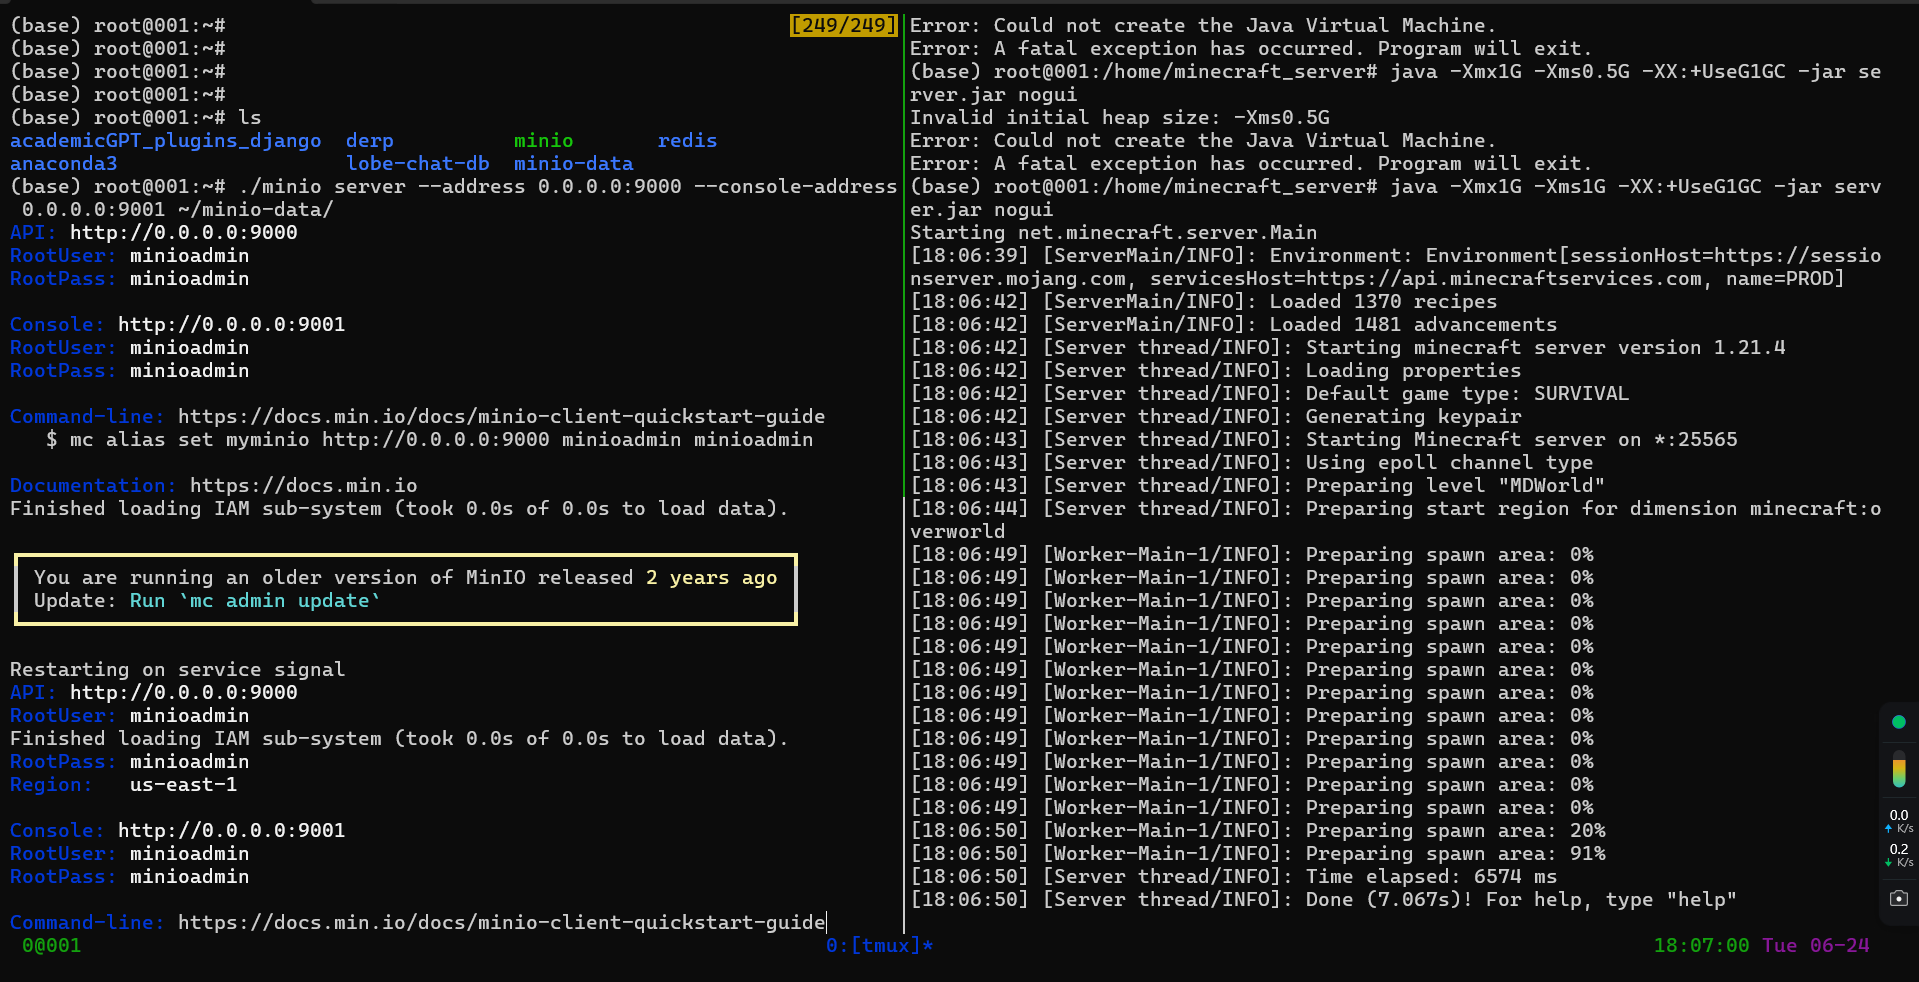This screenshot has width=1919, height=982.
Task: Open the first minio-client-quickstart-guide URL
Action: point(502,416)
